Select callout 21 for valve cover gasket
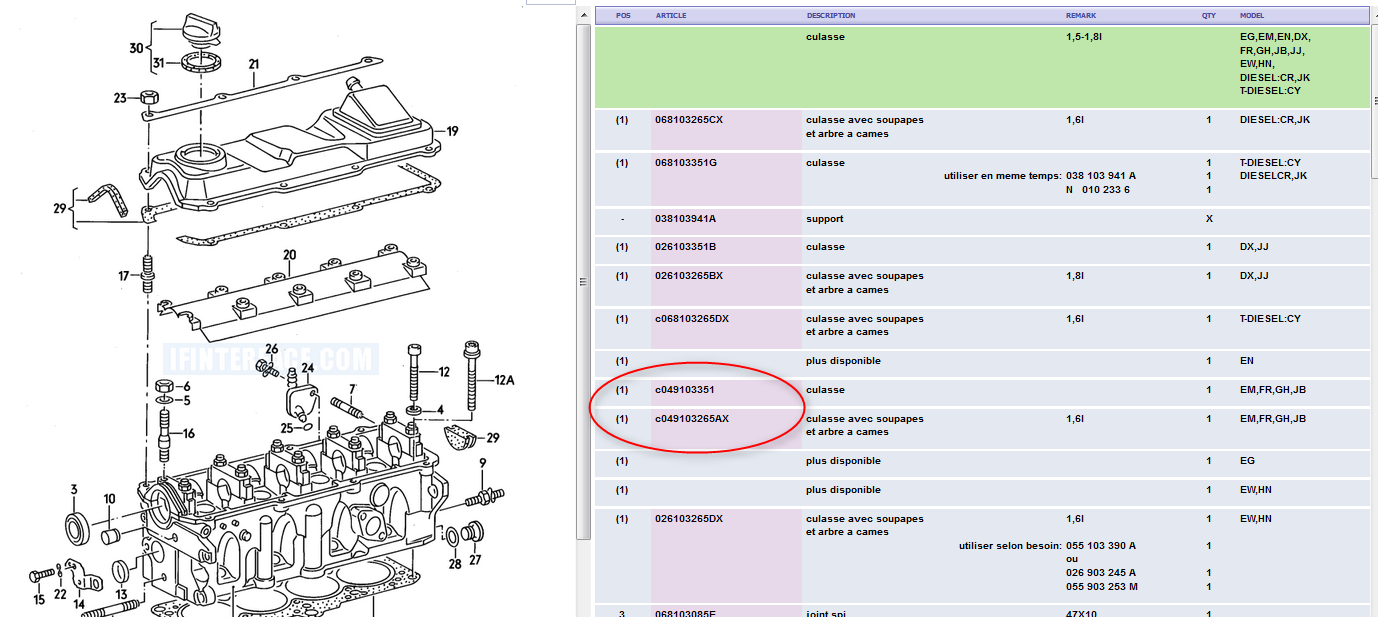The height and width of the screenshot is (617, 1378). [253, 65]
